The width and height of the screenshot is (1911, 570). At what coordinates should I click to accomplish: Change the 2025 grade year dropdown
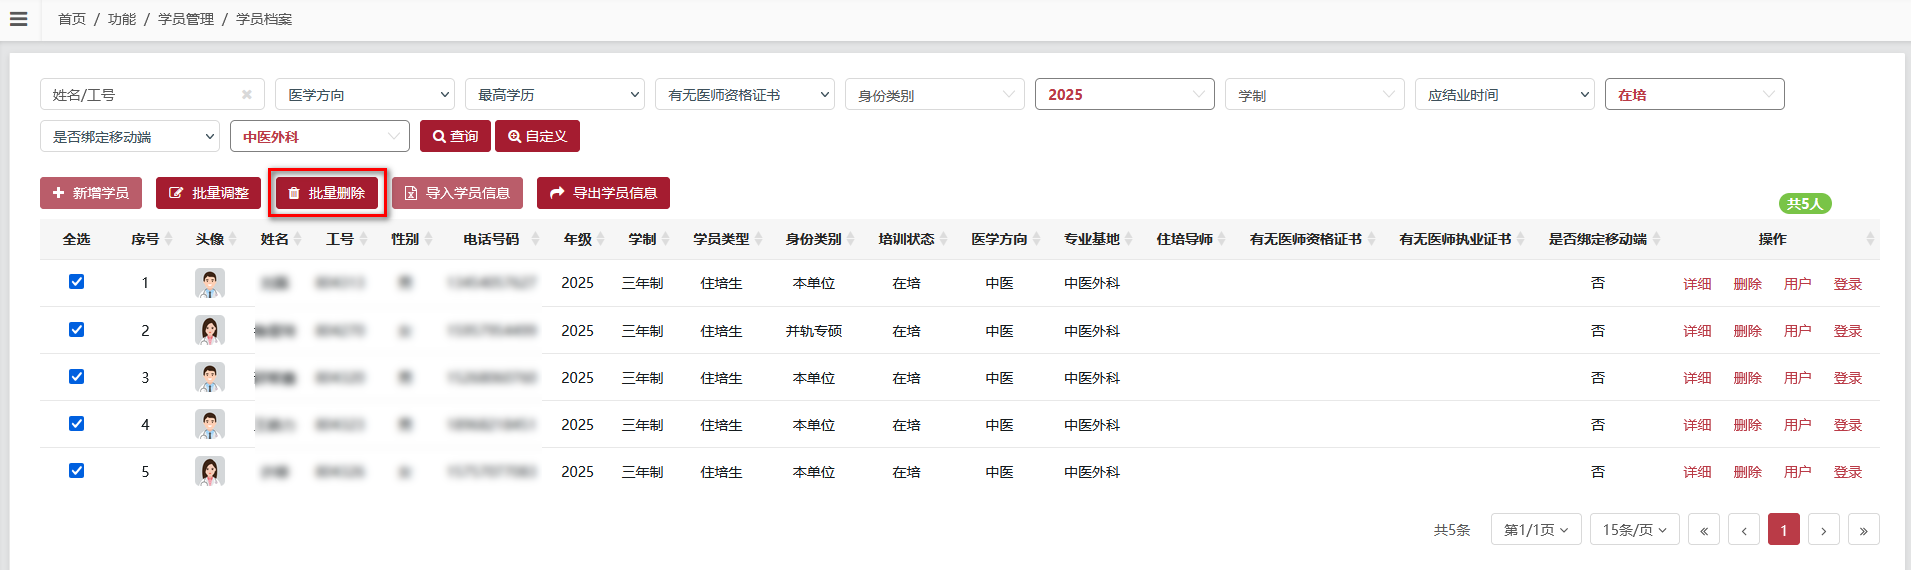1125,94
